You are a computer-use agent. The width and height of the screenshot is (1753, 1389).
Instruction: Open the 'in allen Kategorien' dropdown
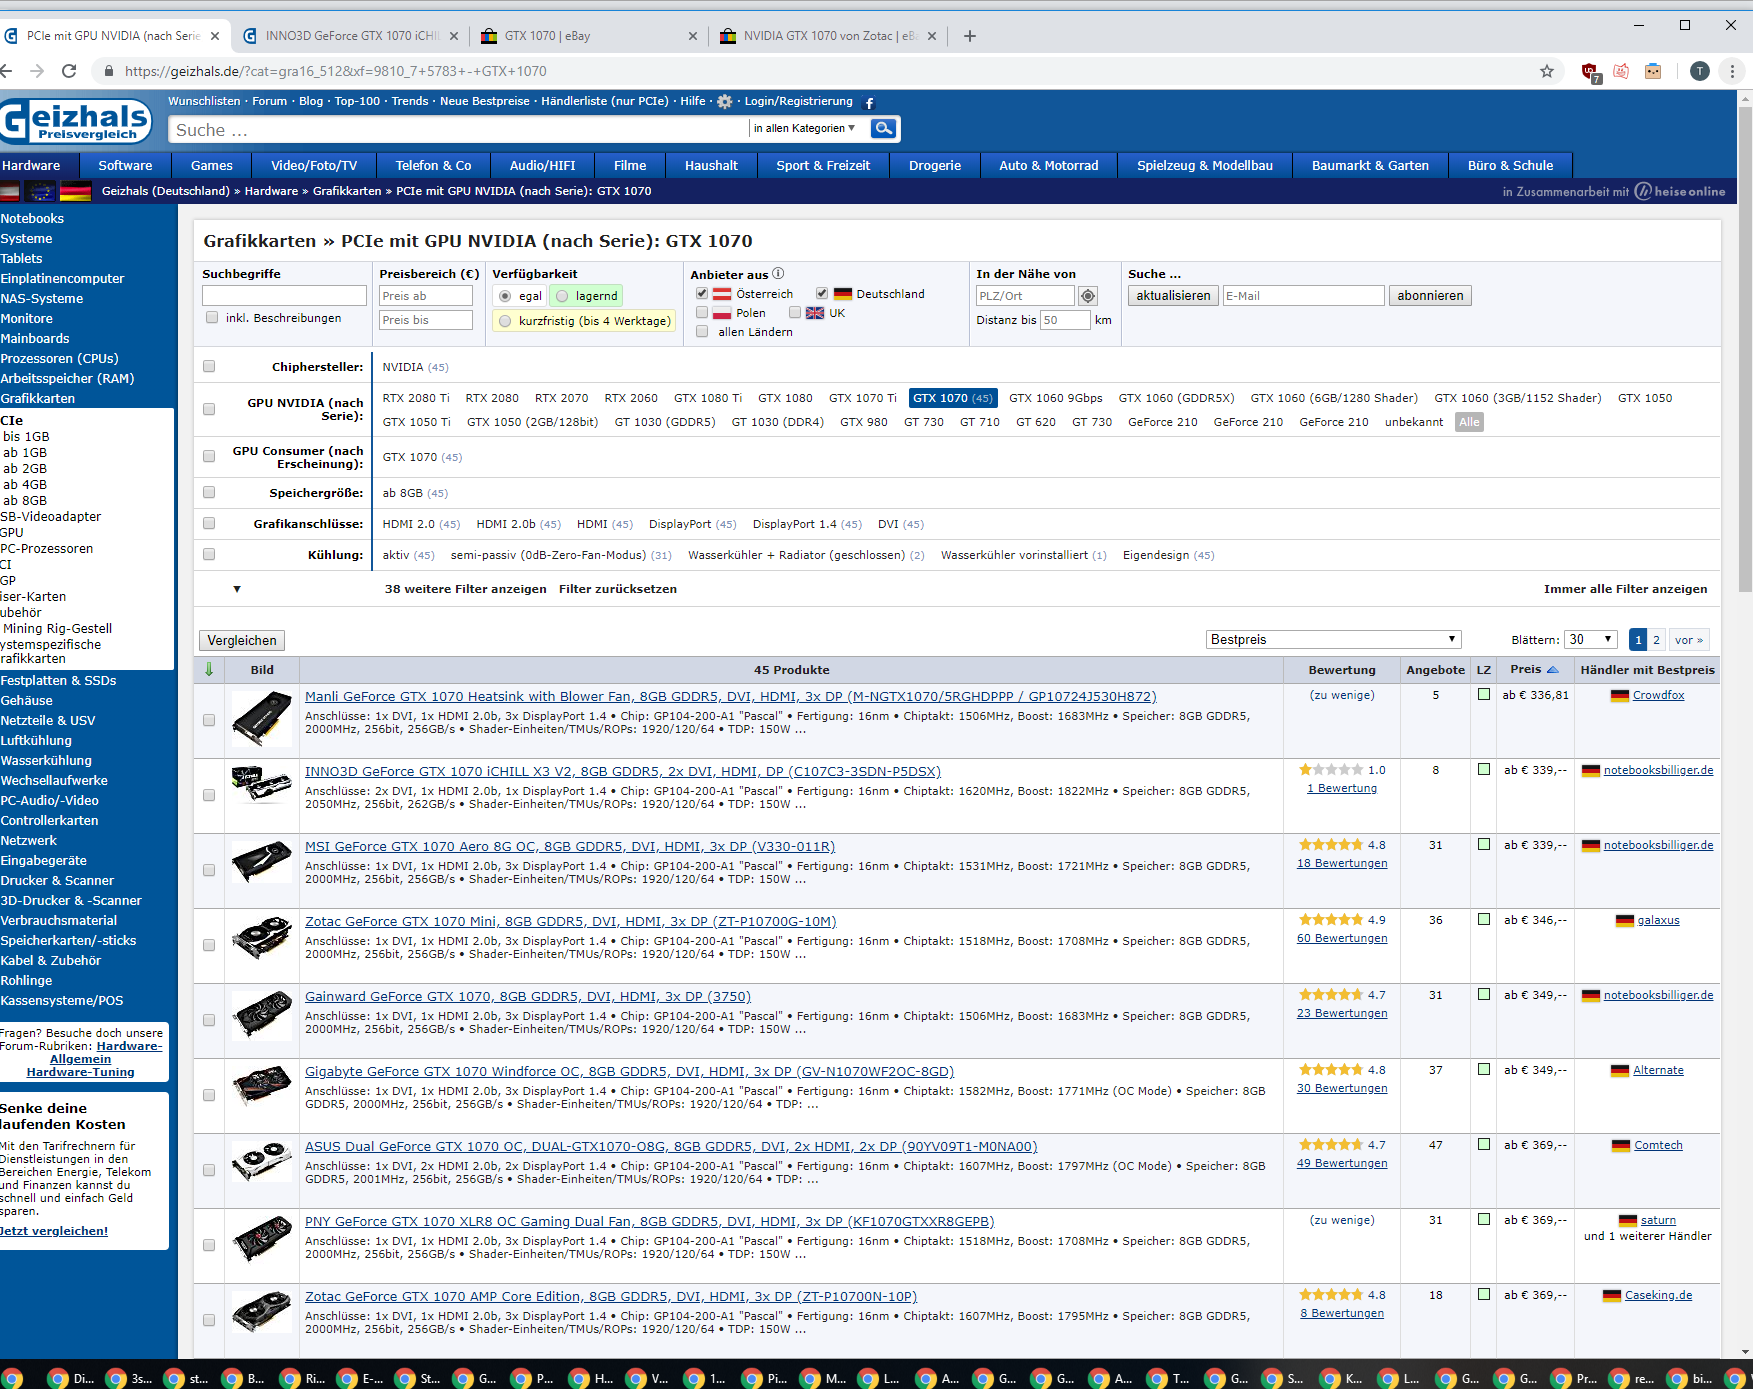(x=805, y=128)
